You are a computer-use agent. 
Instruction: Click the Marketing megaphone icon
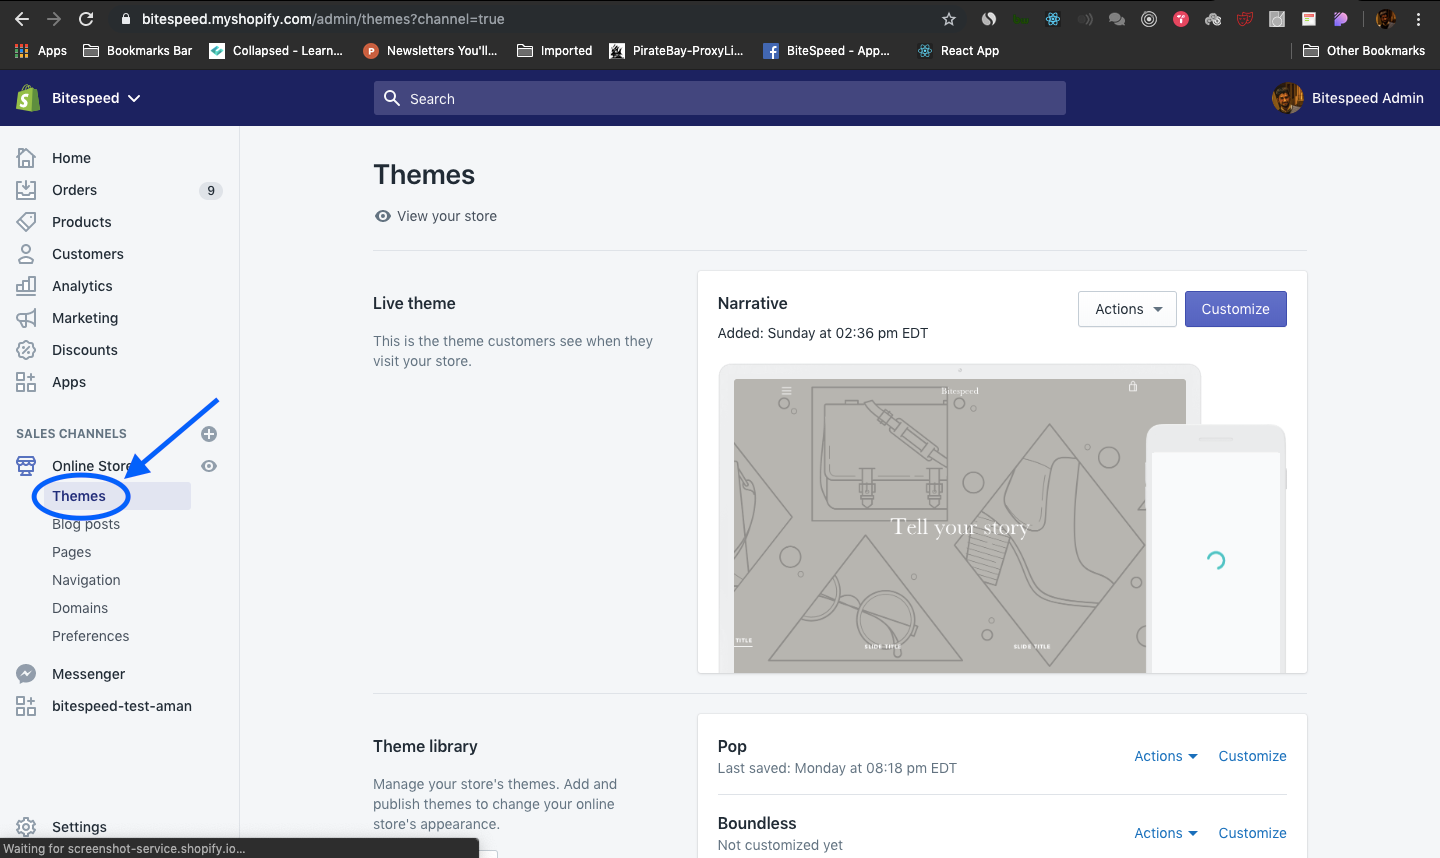pyautogui.click(x=26, y=318)
